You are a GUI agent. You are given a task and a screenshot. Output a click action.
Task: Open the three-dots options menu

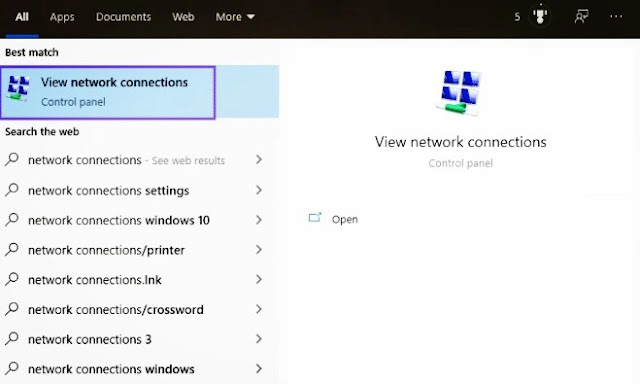(x=616, y=16)
